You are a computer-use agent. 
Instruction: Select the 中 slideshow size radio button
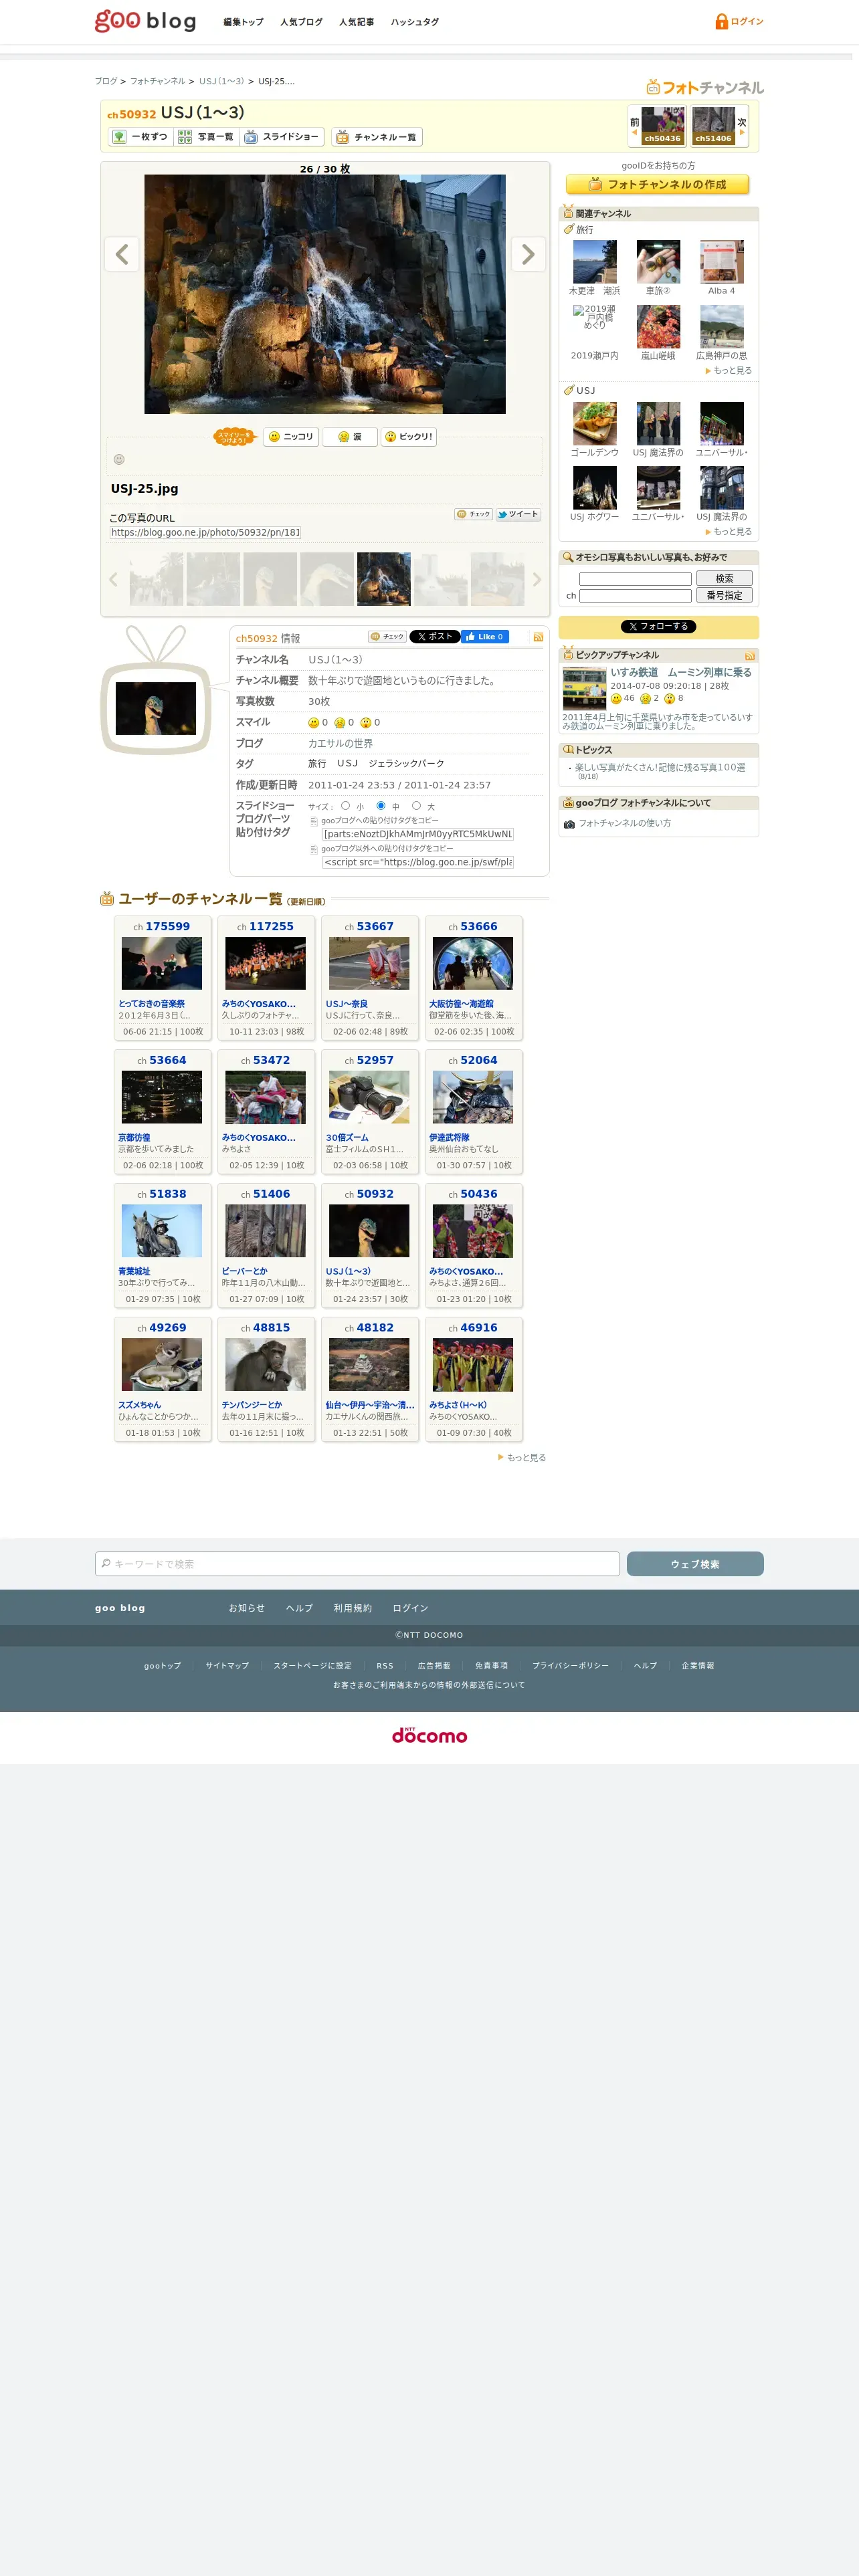coord(381,806)
